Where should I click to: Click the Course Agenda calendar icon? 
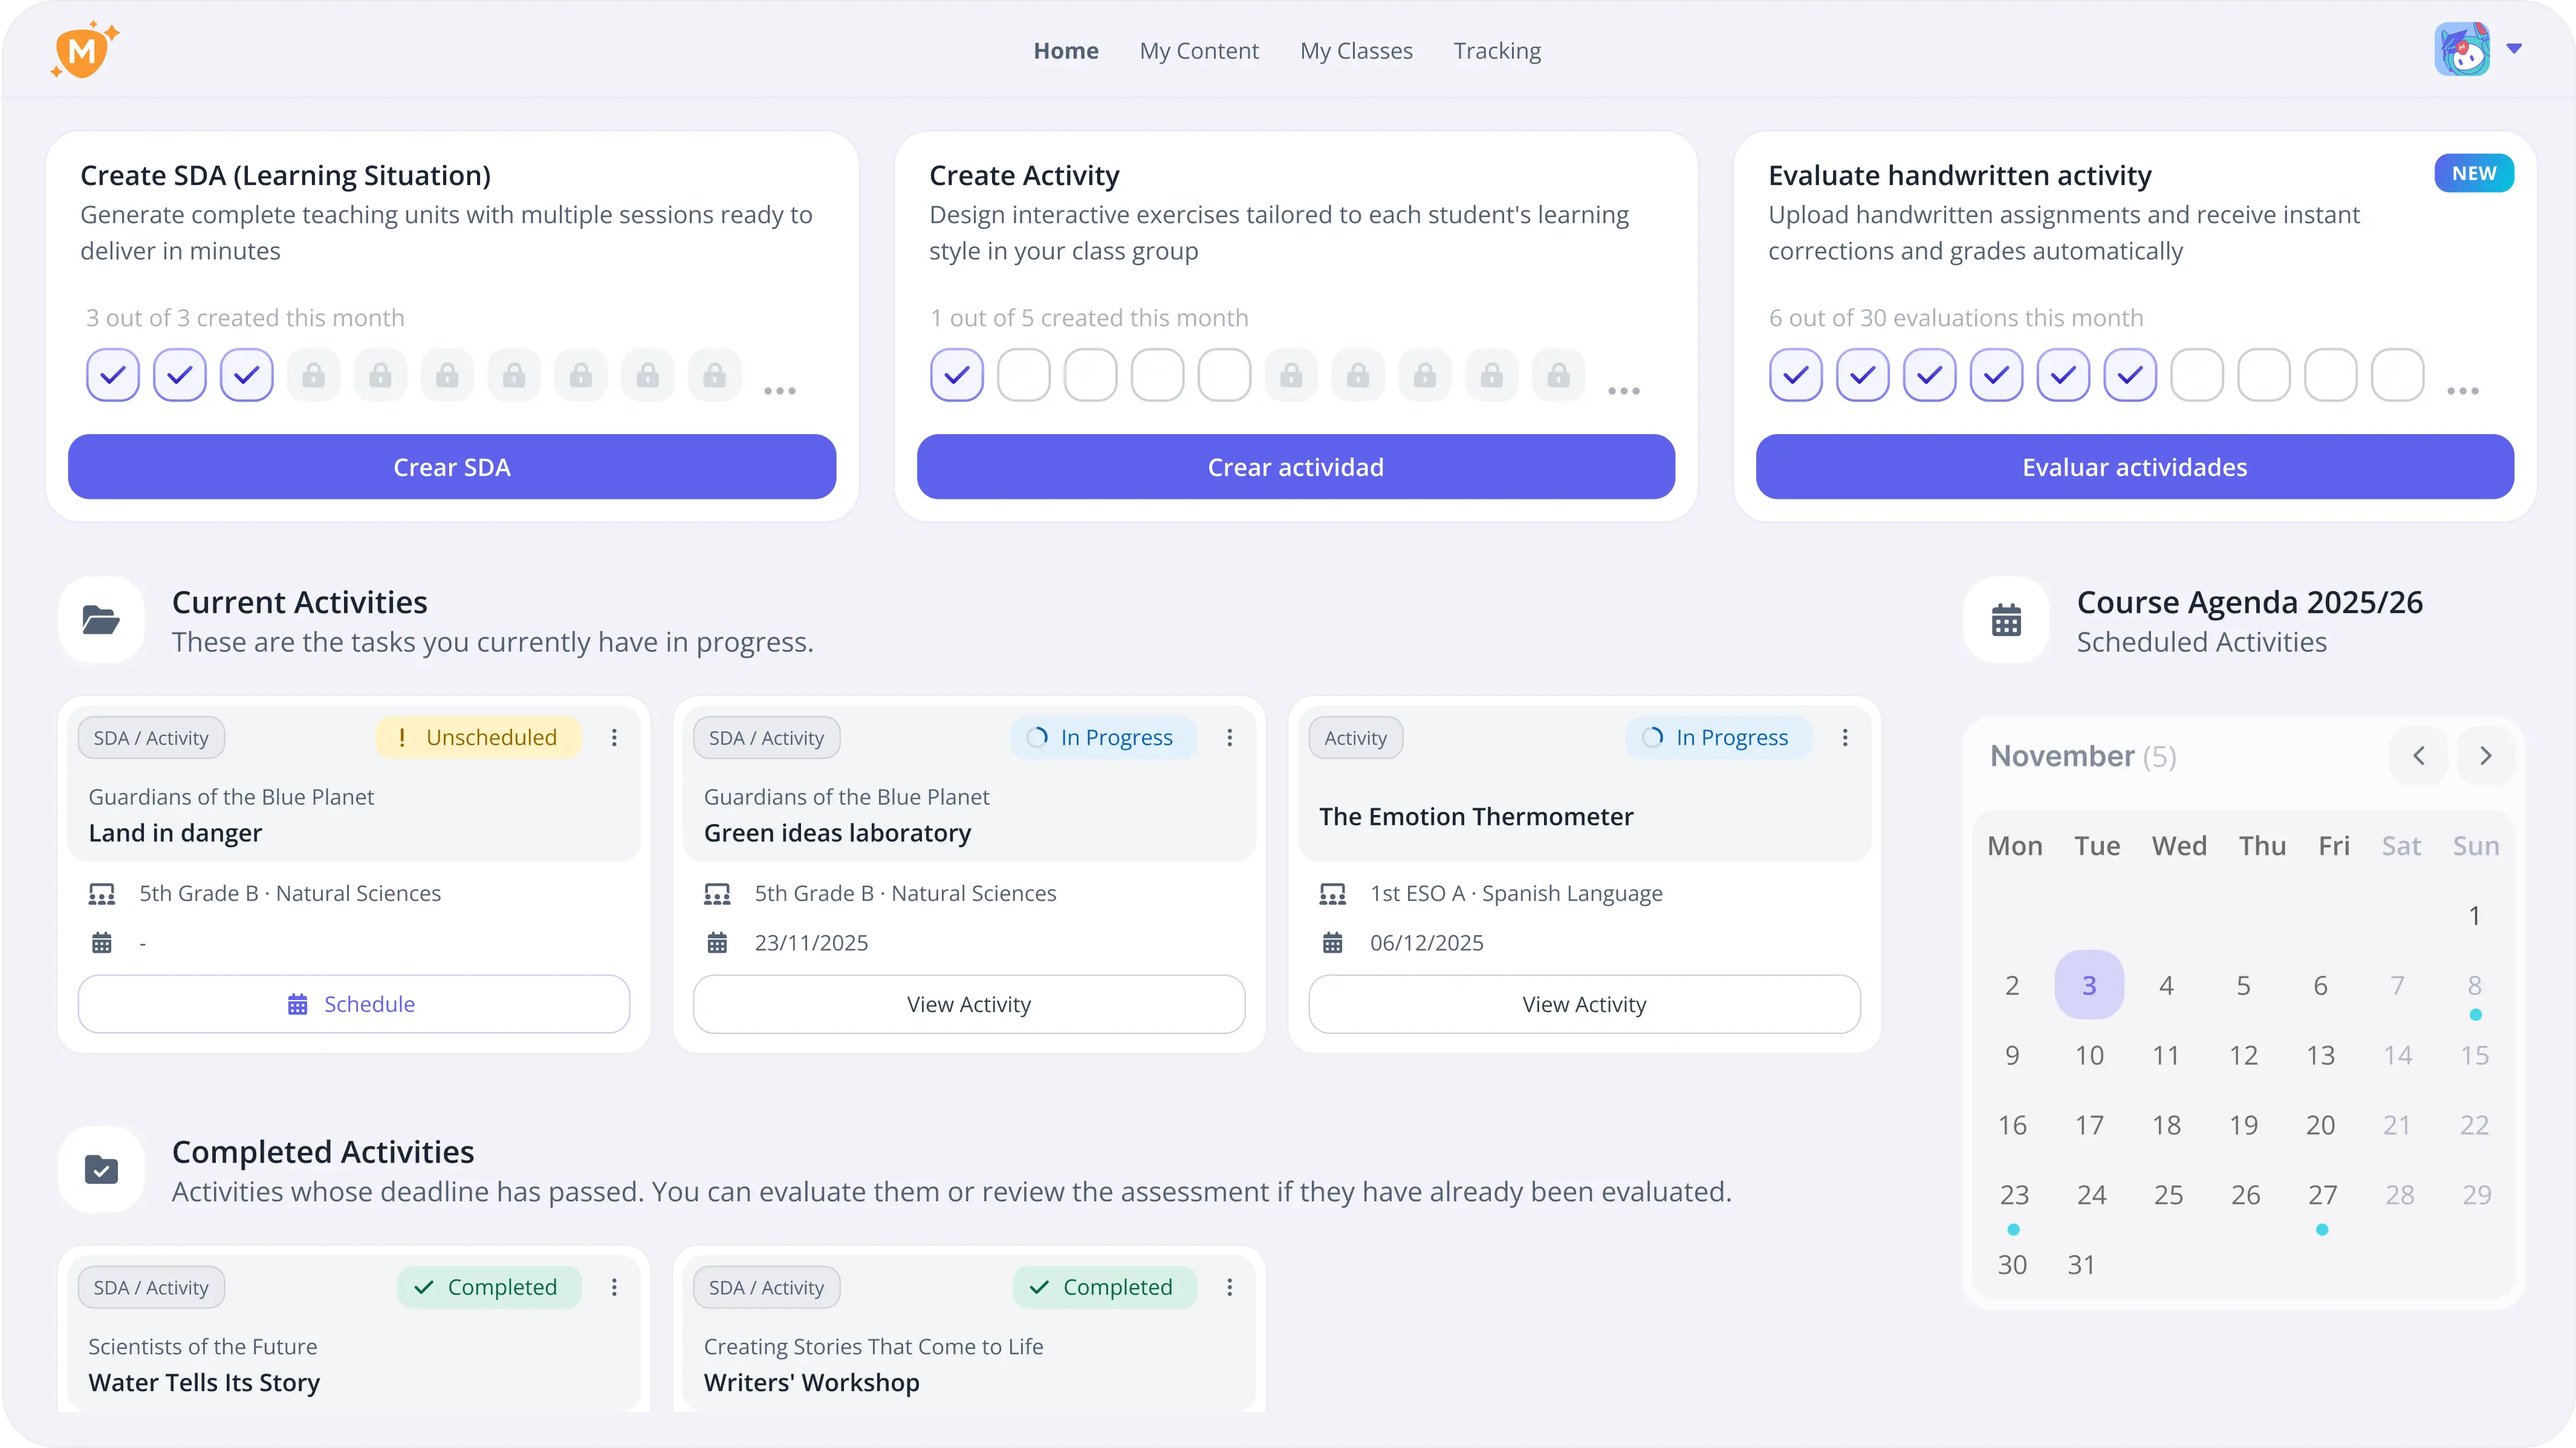point(2006,620)
